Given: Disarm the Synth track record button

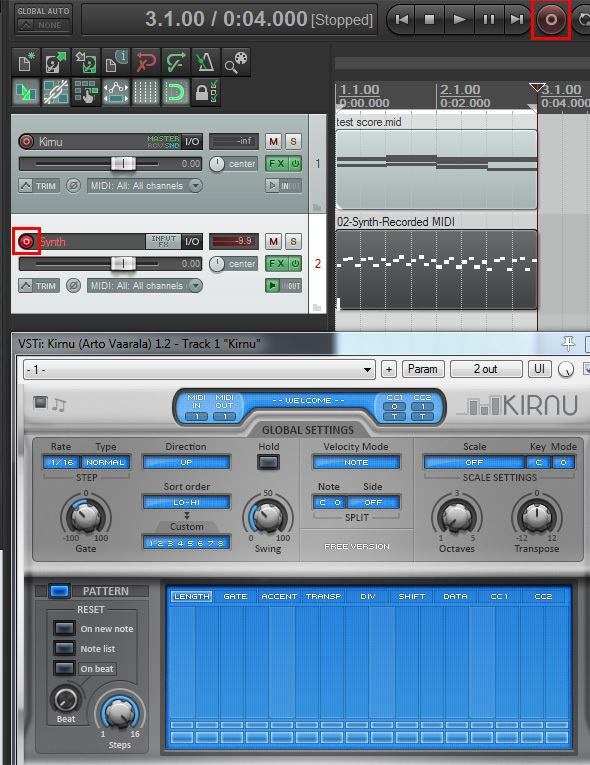Looking at the screenshot, I should pos(26,242).
